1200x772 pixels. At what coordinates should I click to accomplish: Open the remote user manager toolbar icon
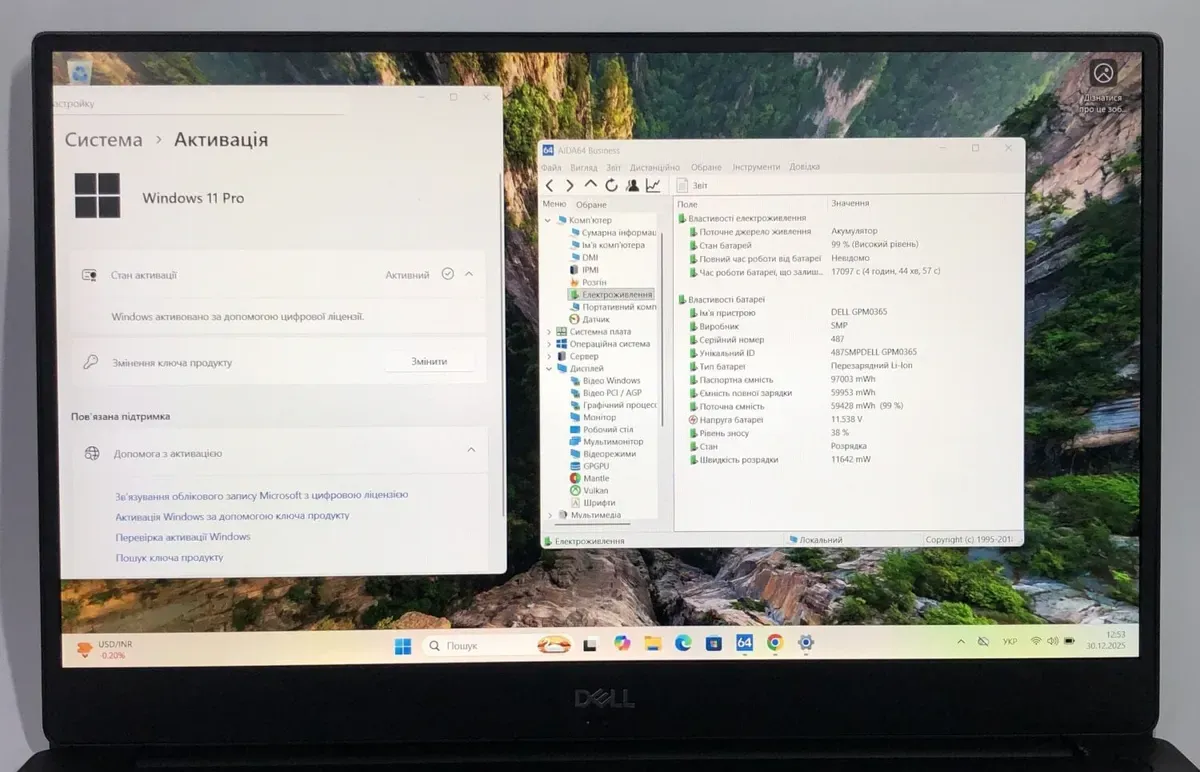tap(632, 185)
